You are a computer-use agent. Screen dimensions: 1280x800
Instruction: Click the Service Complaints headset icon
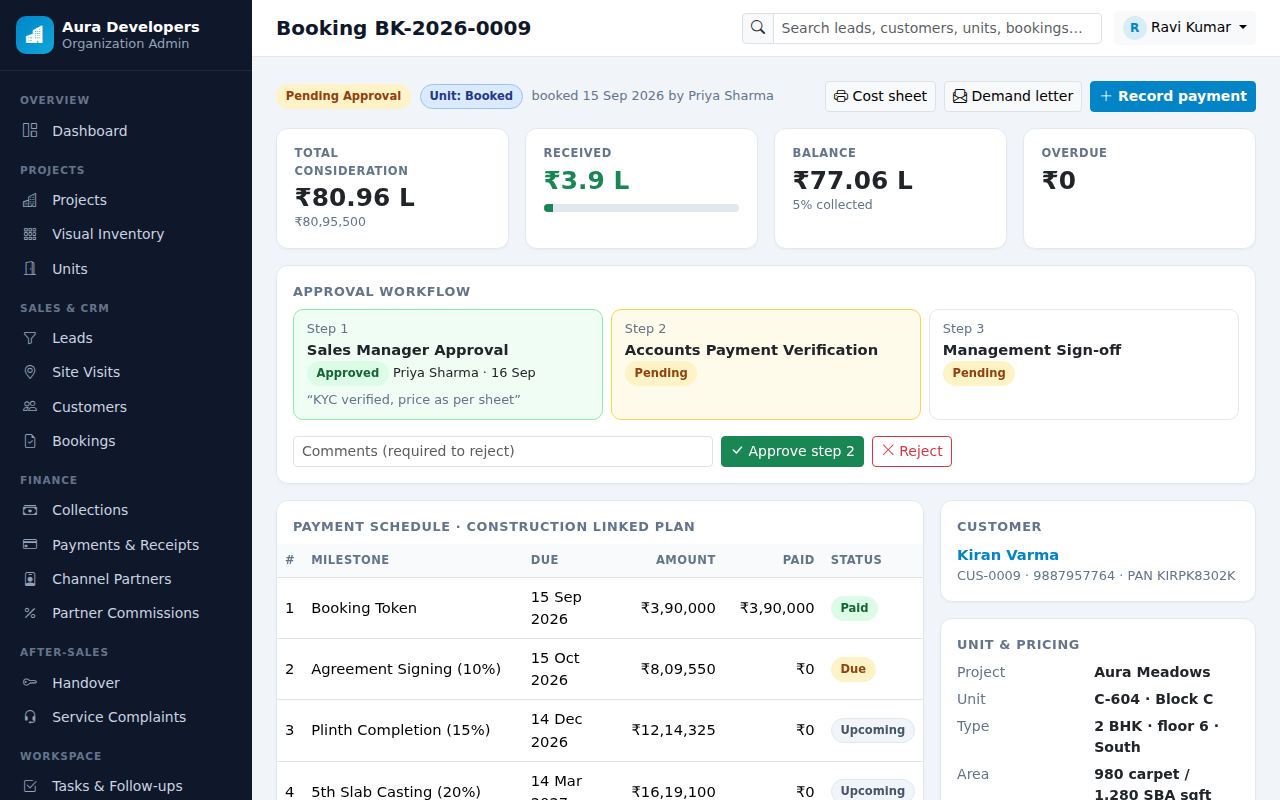tap(30, 717)
